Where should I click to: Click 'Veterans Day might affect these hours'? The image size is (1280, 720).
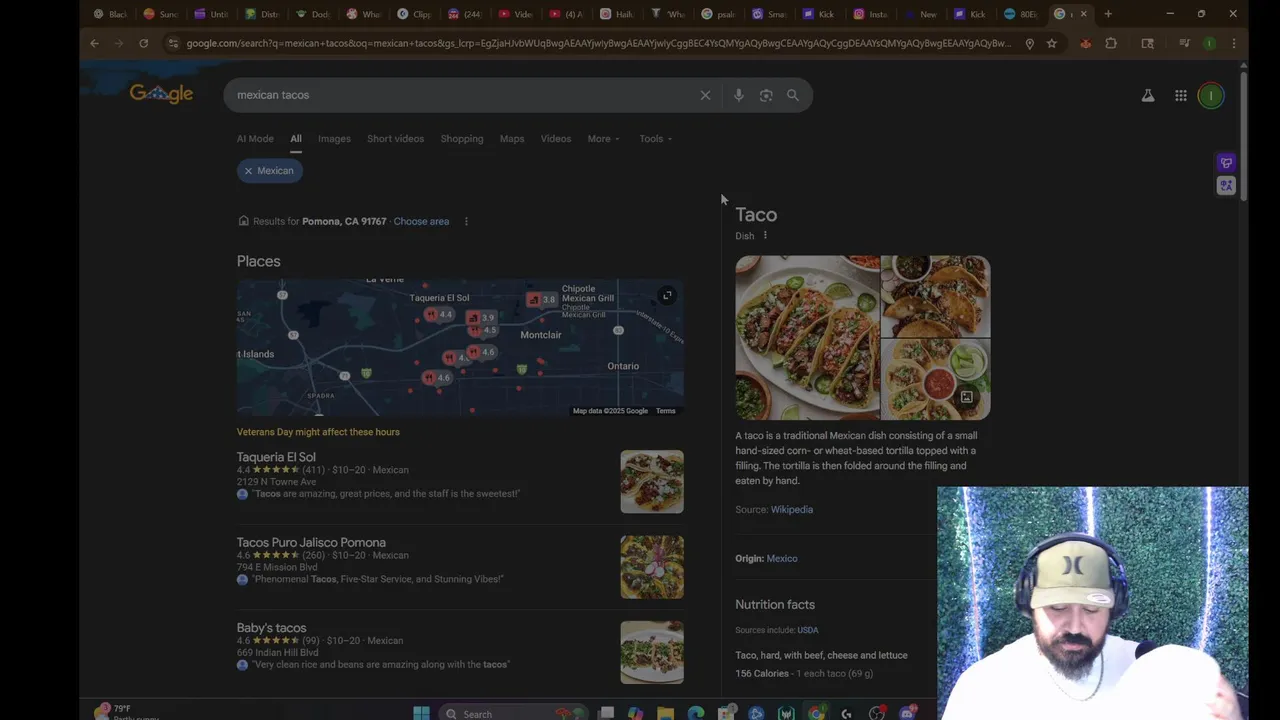(318, 432)
